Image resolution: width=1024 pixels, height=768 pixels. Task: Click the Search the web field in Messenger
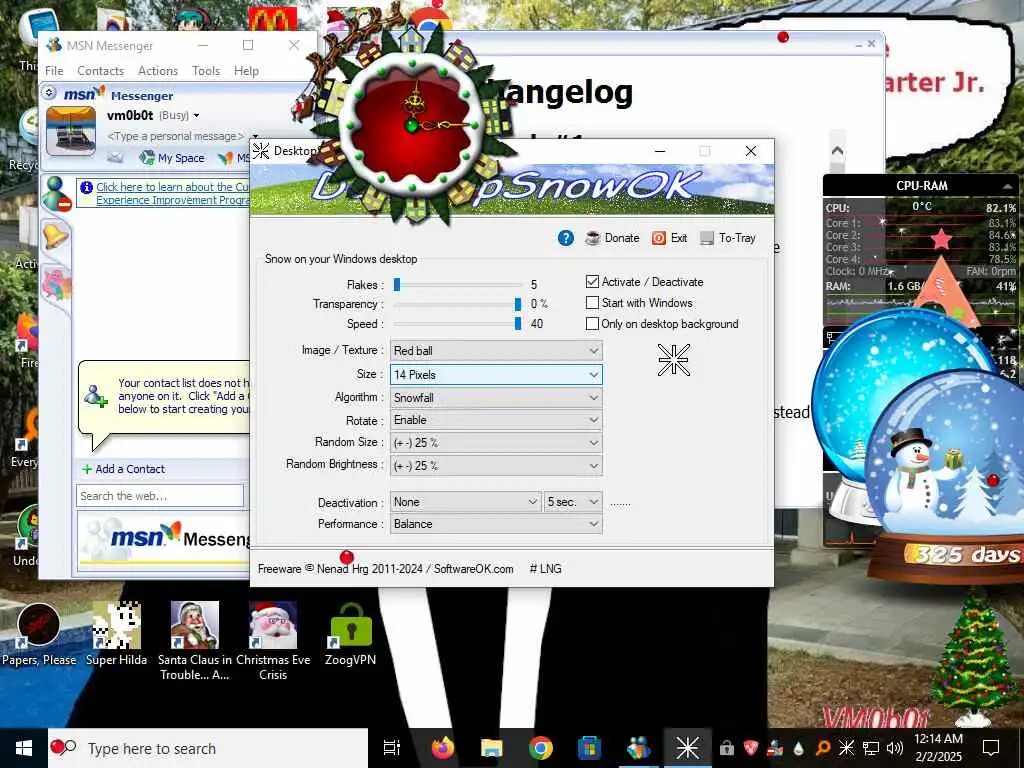click(x=160, y=496)
